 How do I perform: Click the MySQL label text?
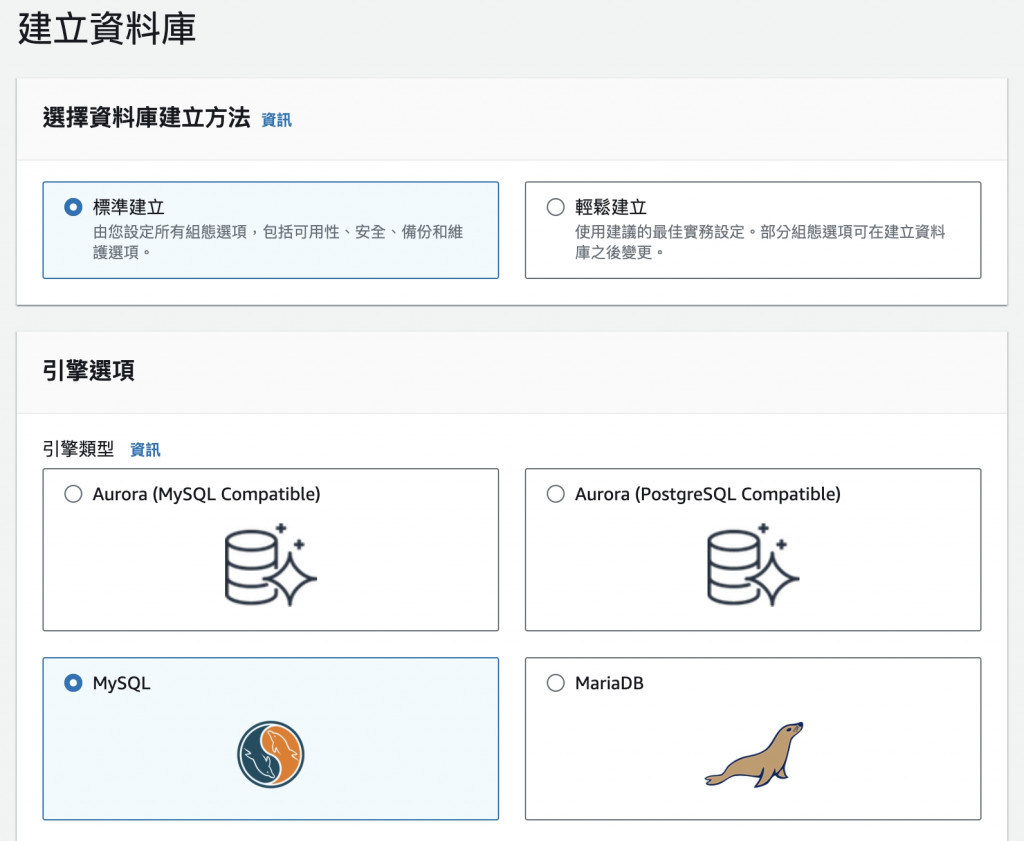(121, 684)
